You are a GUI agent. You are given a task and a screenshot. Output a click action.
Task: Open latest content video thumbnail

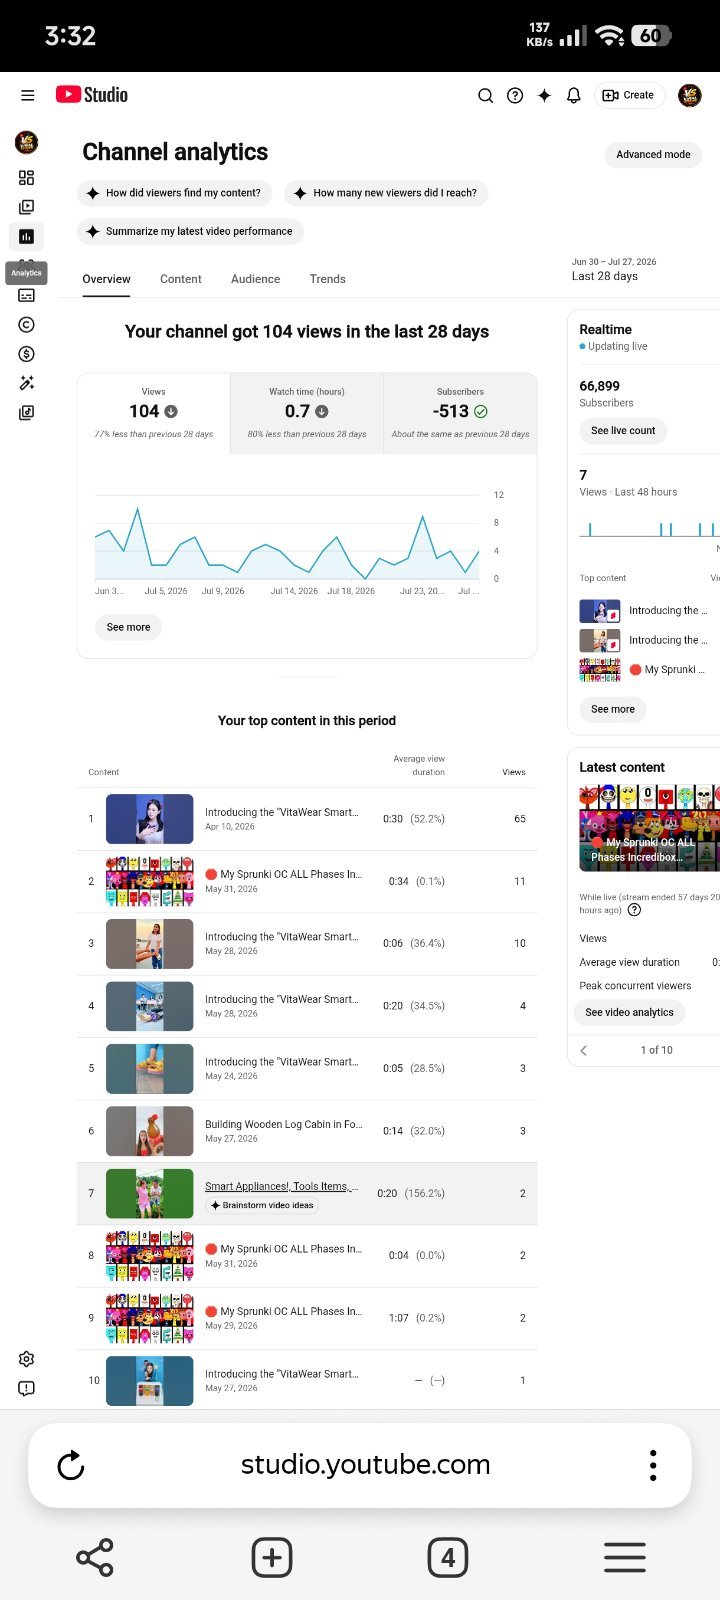[x=649, y=827]
